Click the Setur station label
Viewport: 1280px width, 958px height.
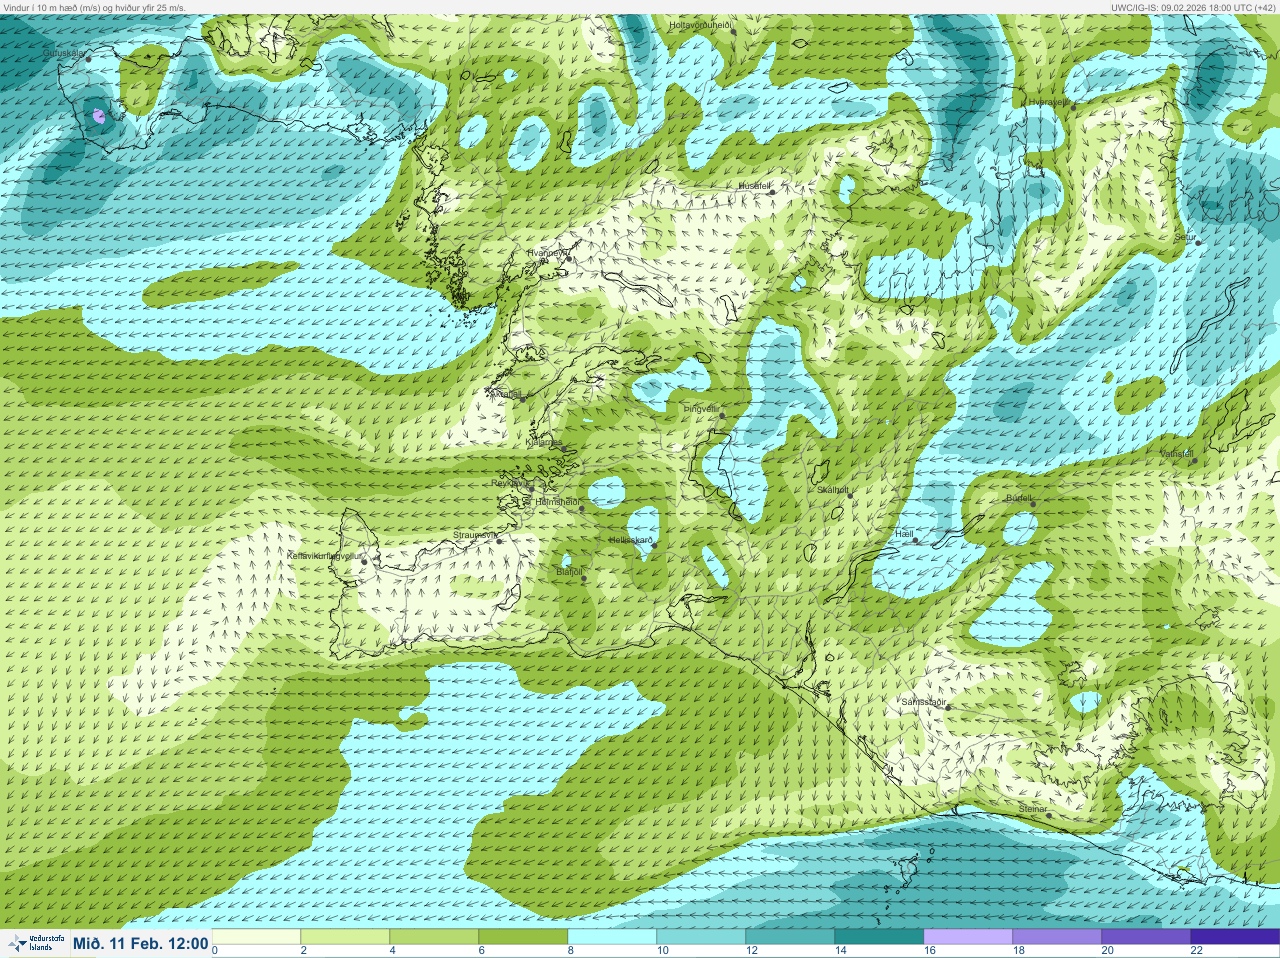1186,236
